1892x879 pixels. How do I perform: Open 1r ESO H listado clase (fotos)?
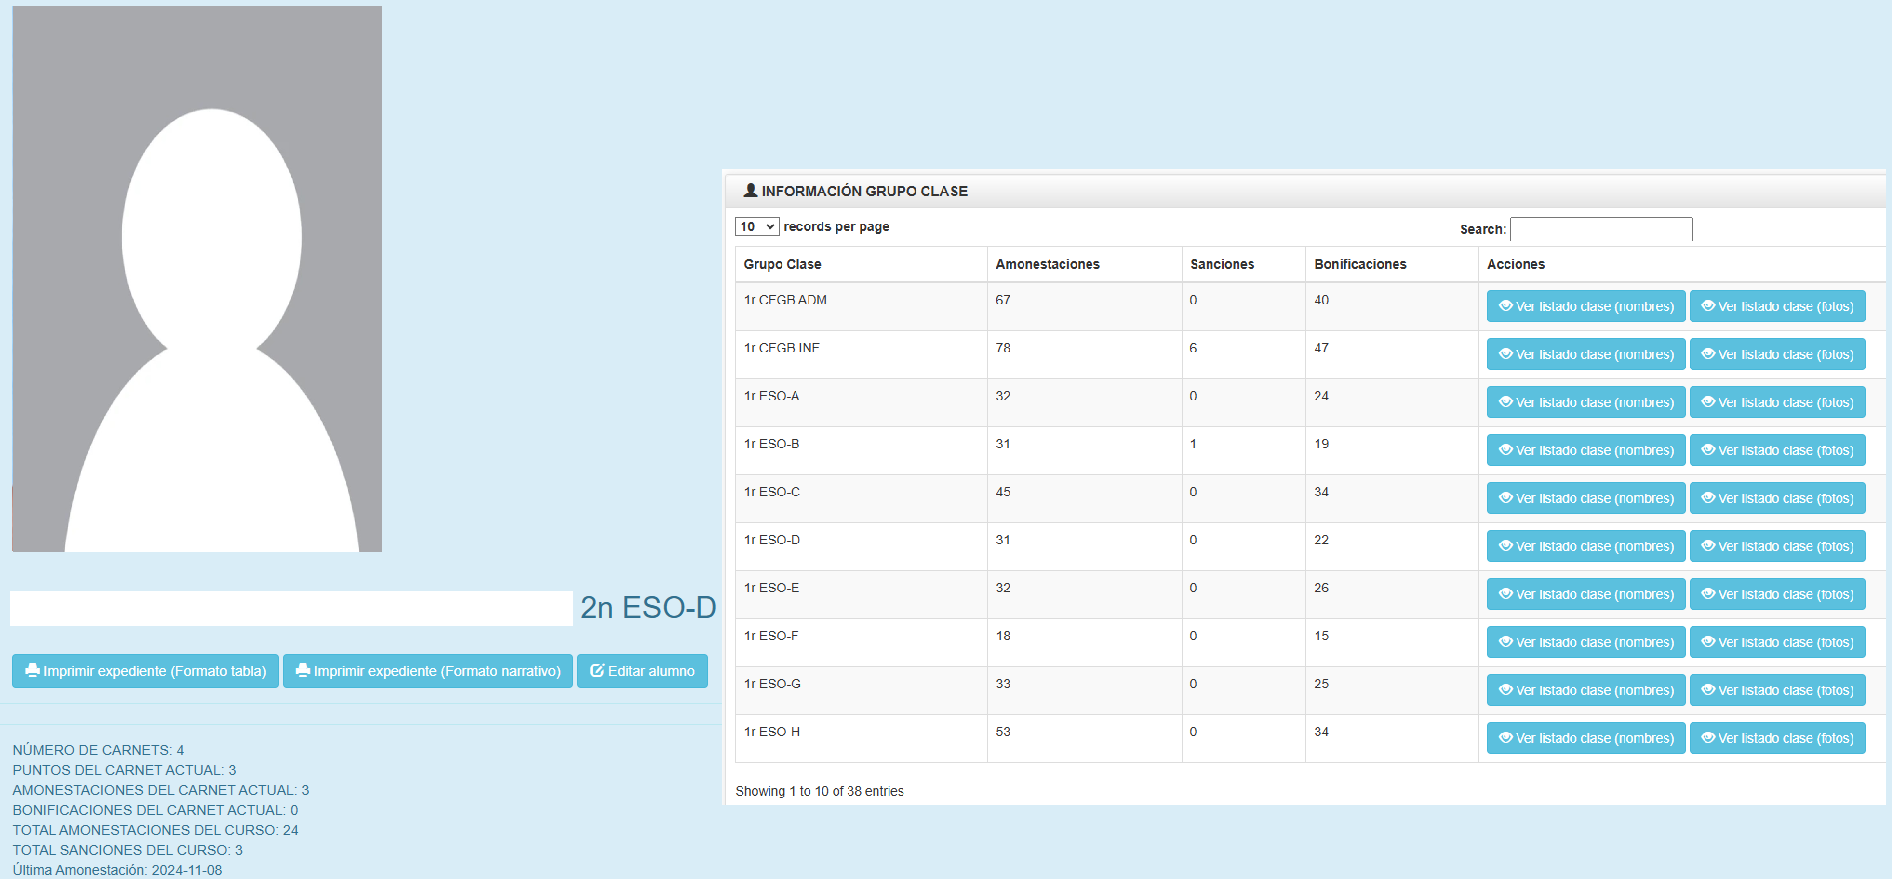coord(1777,739)
